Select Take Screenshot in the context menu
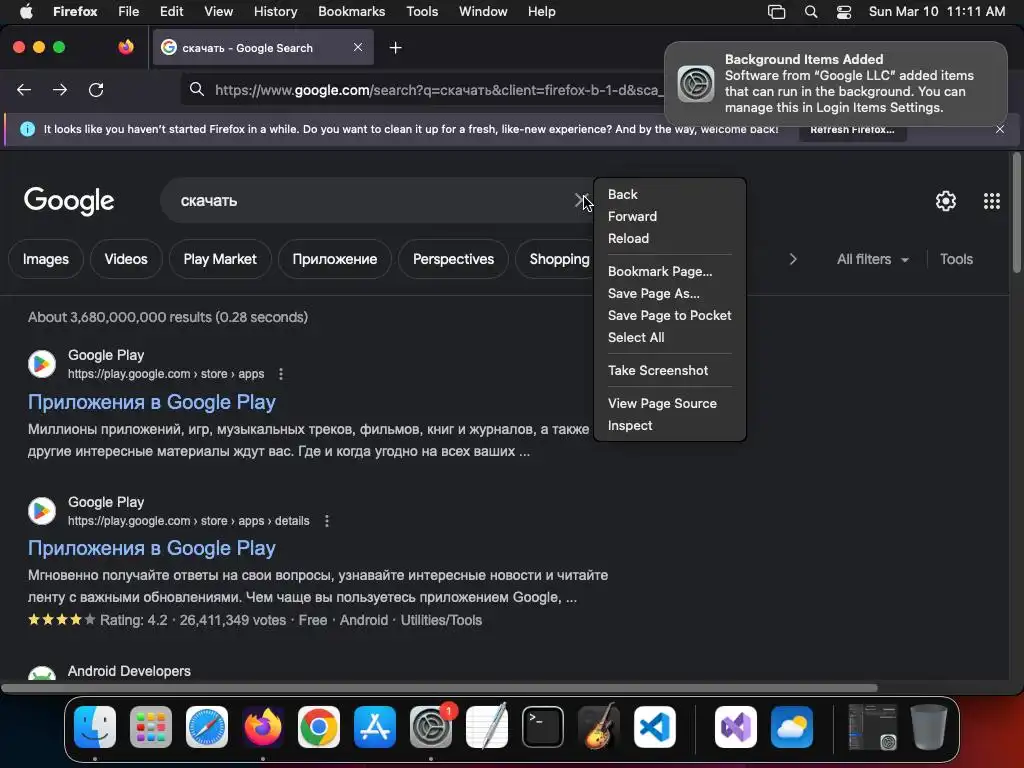The width and height of the screenshot is (1024, 768). [669, 370]
